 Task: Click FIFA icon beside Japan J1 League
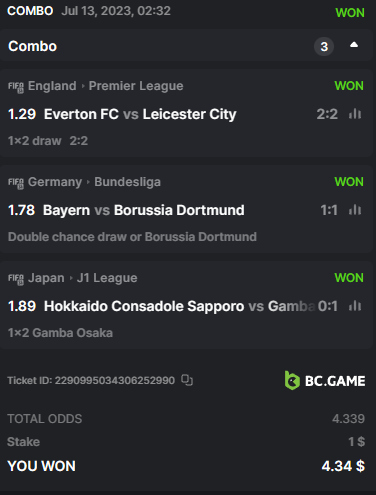[x=16, y=279]
